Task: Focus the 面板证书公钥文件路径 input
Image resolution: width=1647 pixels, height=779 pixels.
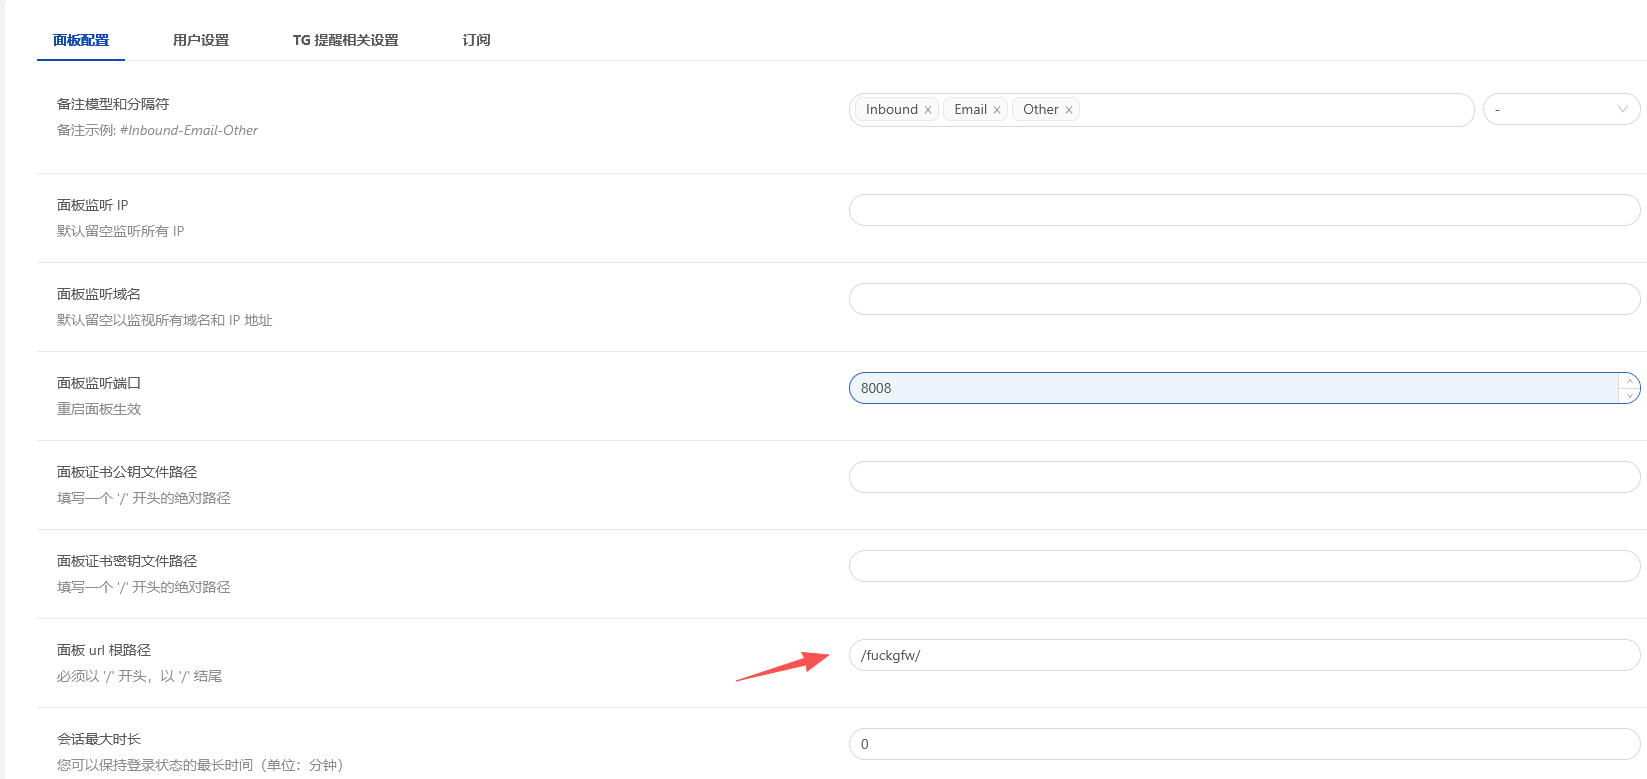Action: pyautogui.click(x=1244, y=477)
